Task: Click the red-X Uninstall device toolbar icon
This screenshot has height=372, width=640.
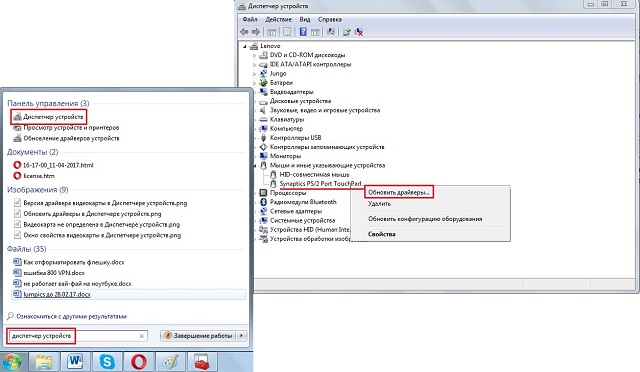Action: click(359, 32)
